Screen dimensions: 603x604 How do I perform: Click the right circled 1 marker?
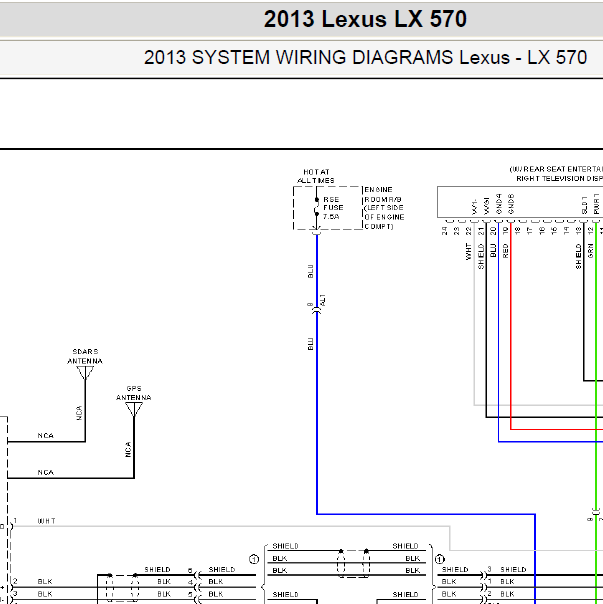coord(440,559)
